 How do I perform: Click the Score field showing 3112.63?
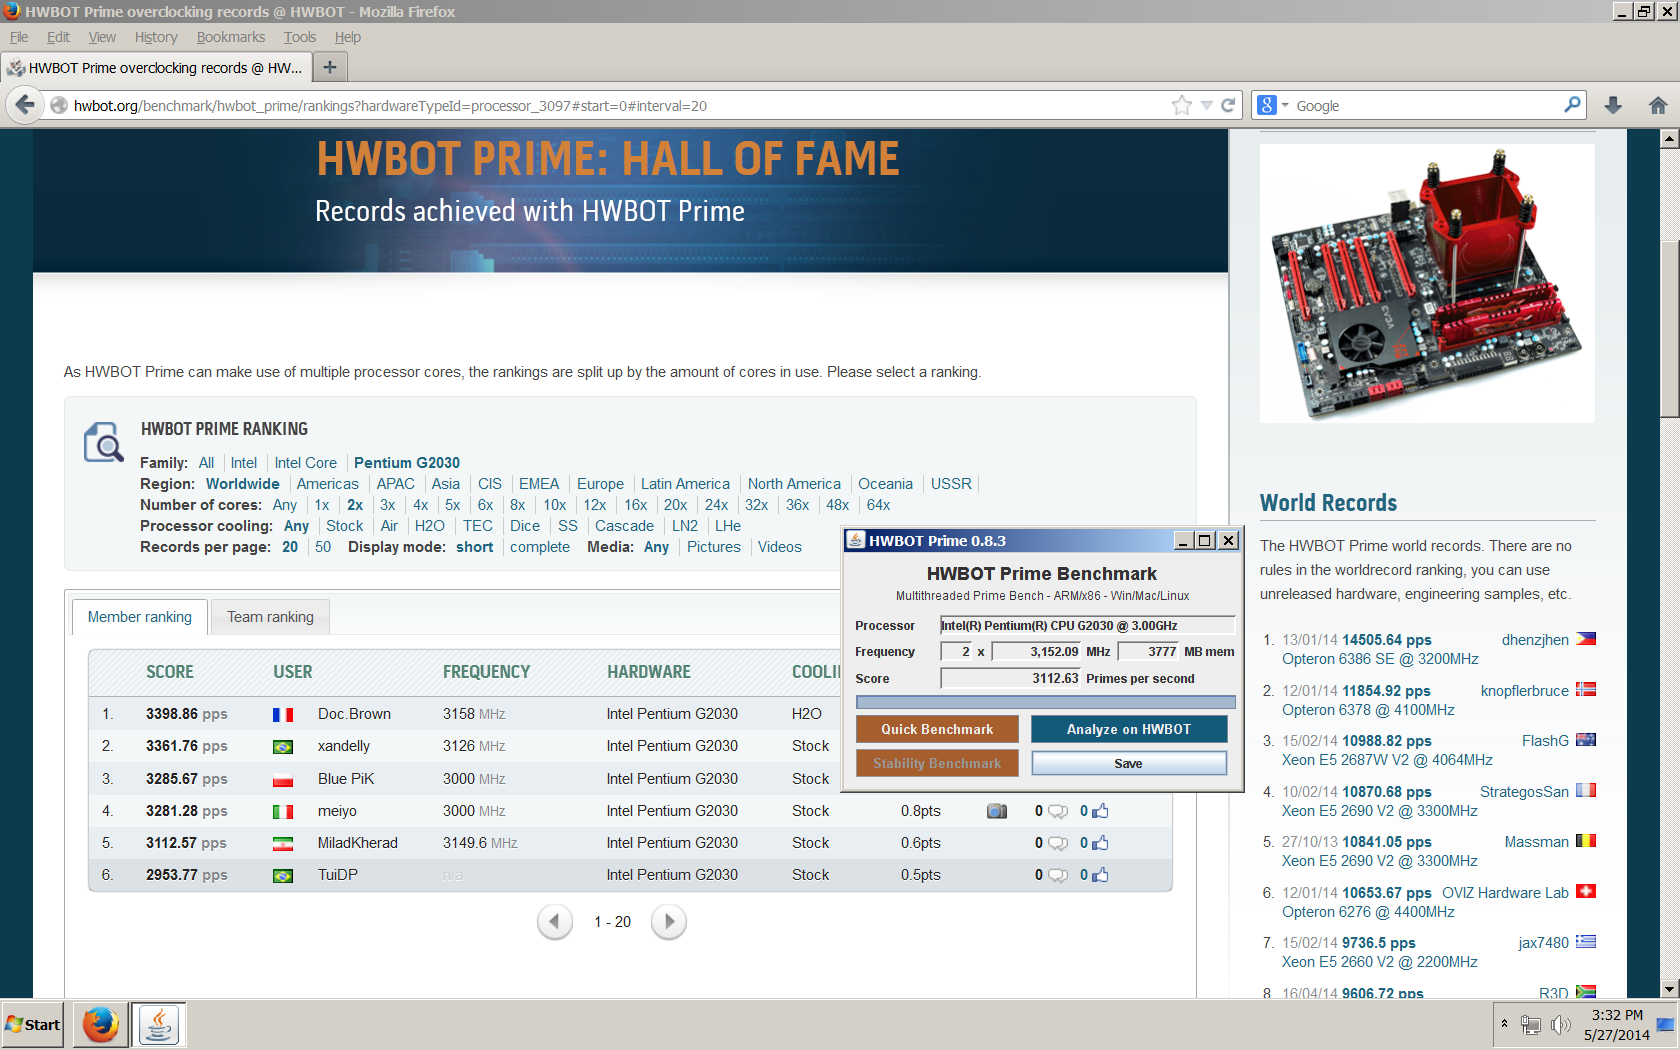pyautogui.click(x=1011, y=678)
